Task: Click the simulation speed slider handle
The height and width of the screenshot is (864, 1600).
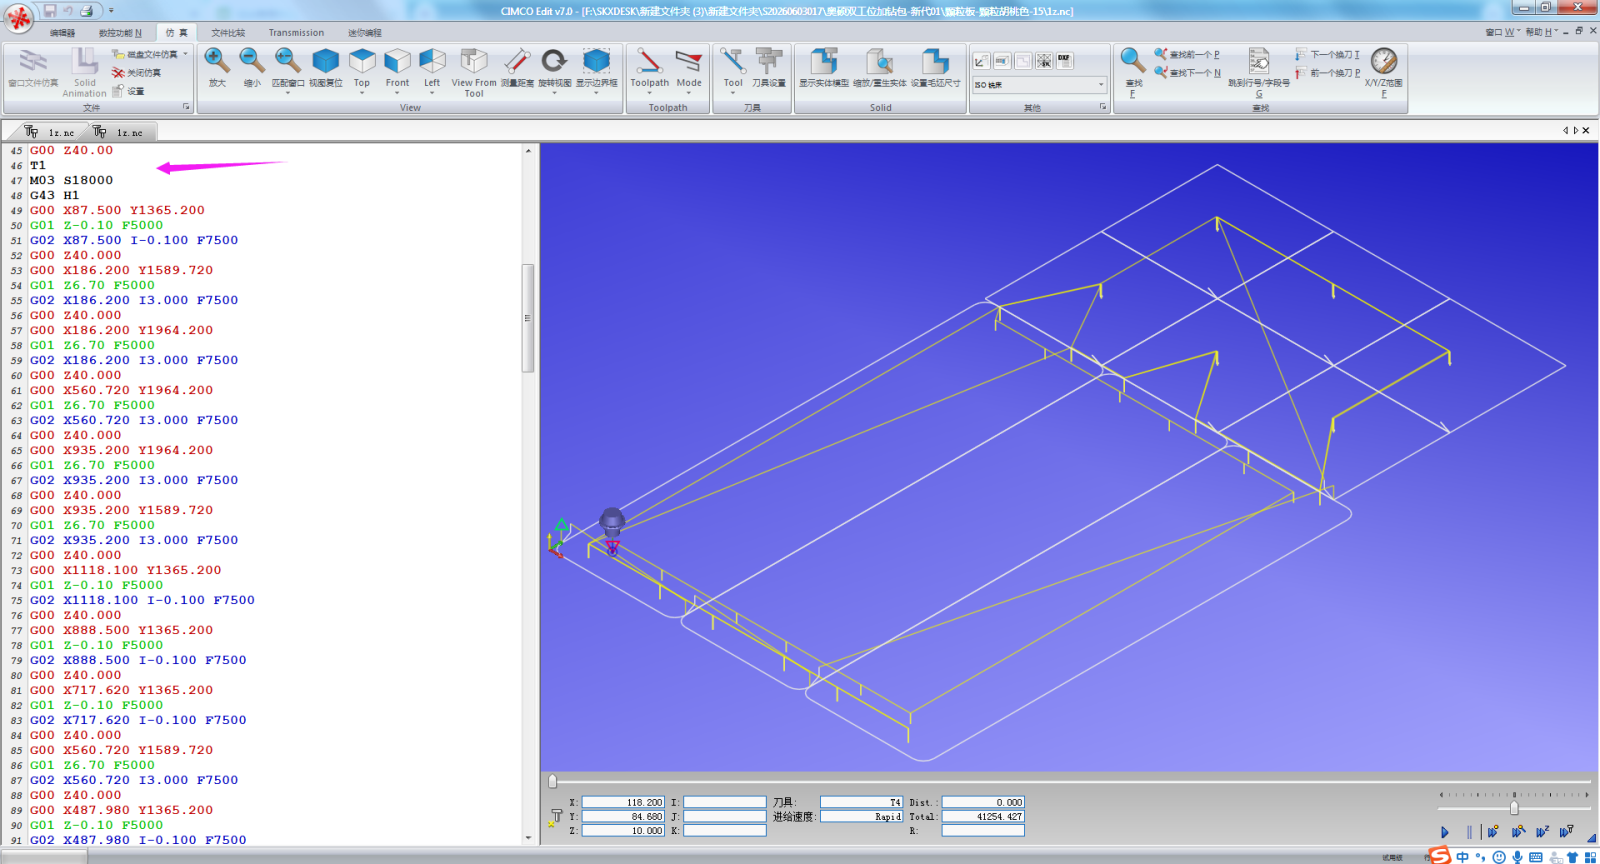Action: (x=1514, y=808)
